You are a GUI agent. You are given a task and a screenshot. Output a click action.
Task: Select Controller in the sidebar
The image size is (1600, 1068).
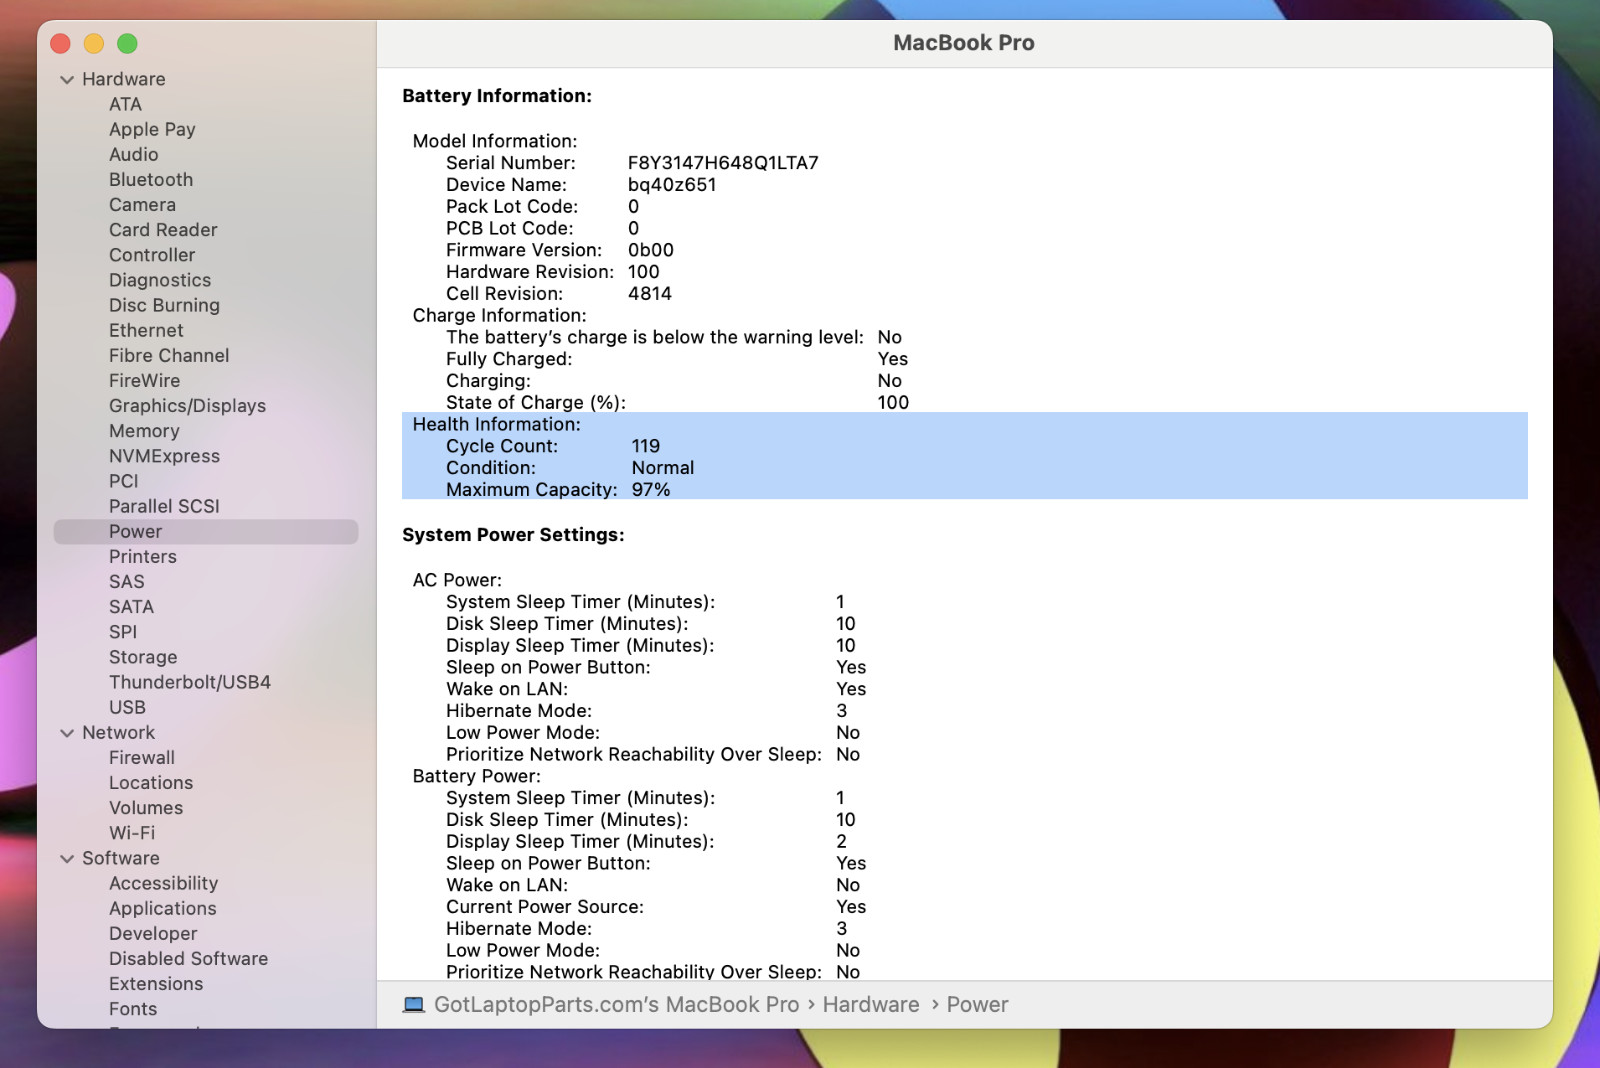(152, 255)
